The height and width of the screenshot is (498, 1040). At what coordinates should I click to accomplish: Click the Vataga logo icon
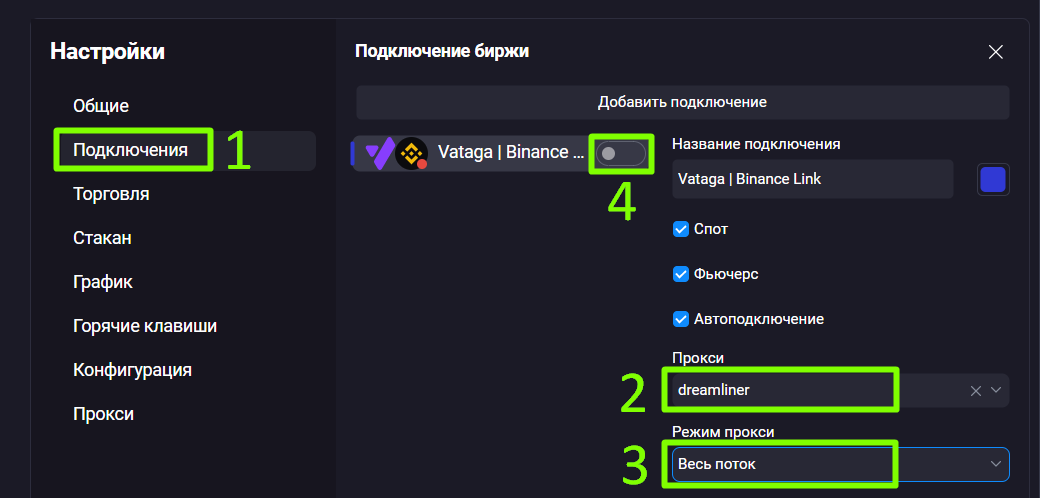tap(378, 153)
